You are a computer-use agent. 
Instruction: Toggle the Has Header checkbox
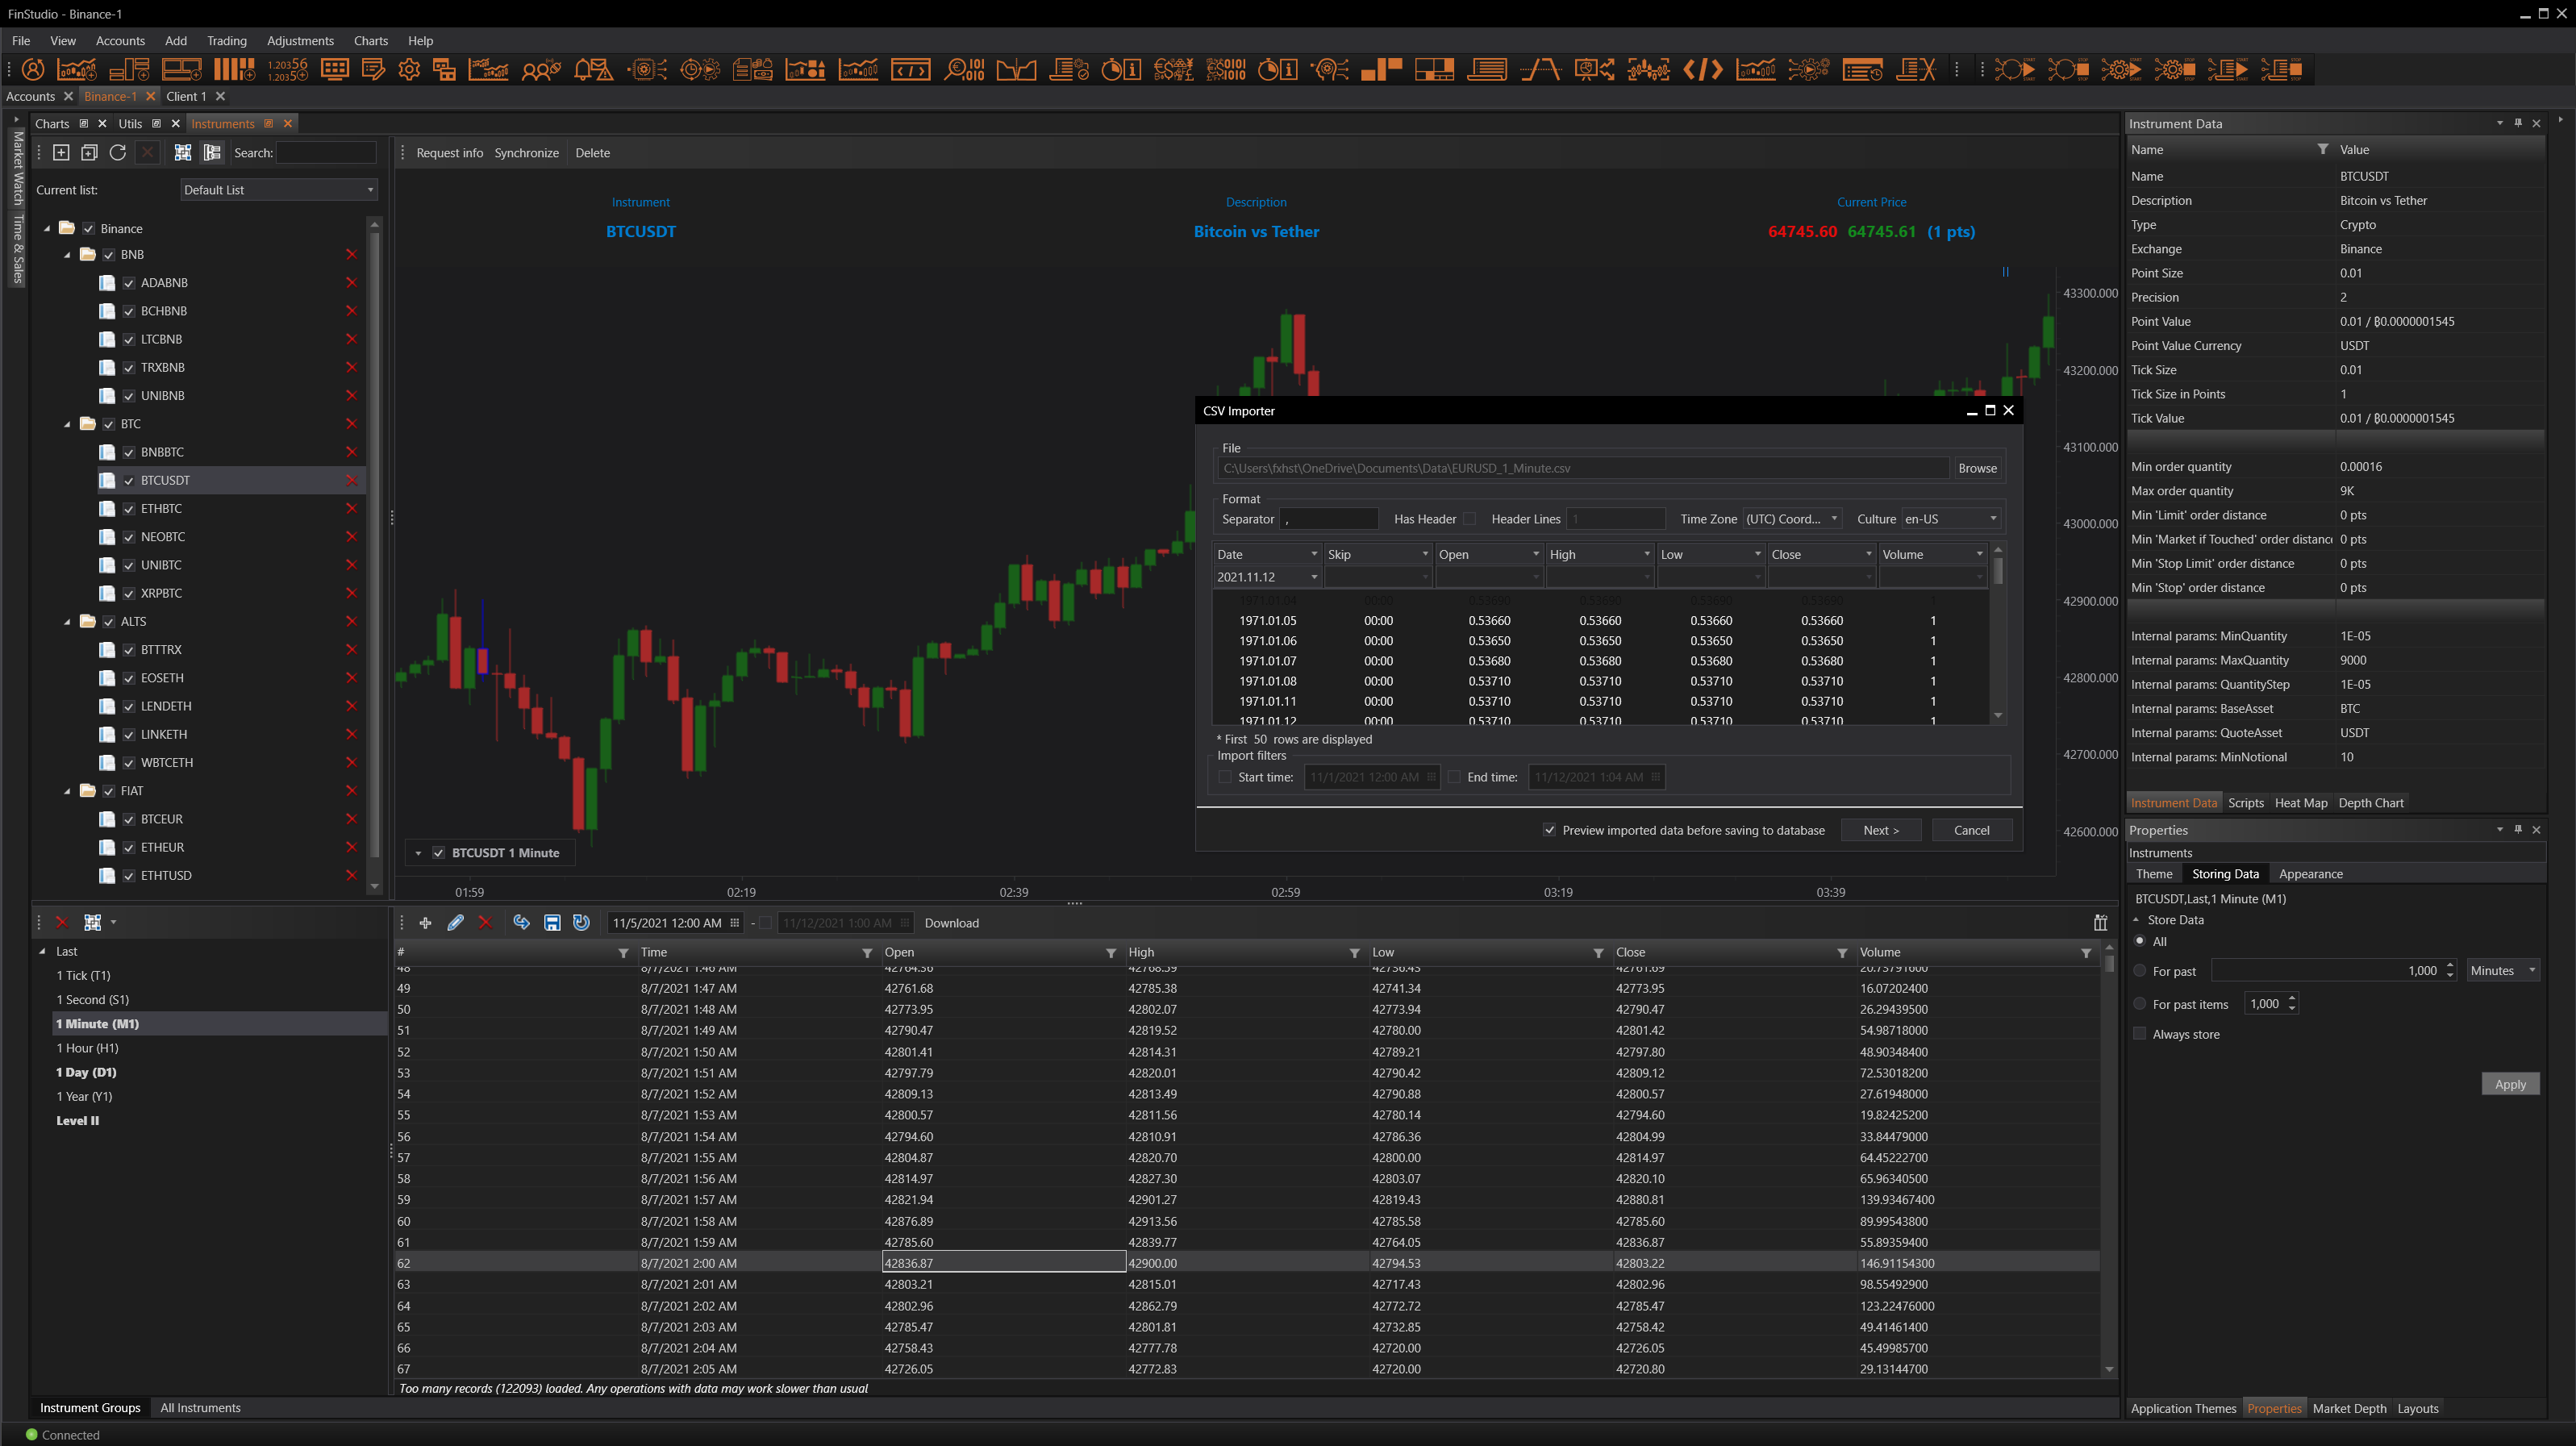point(1469,519)
